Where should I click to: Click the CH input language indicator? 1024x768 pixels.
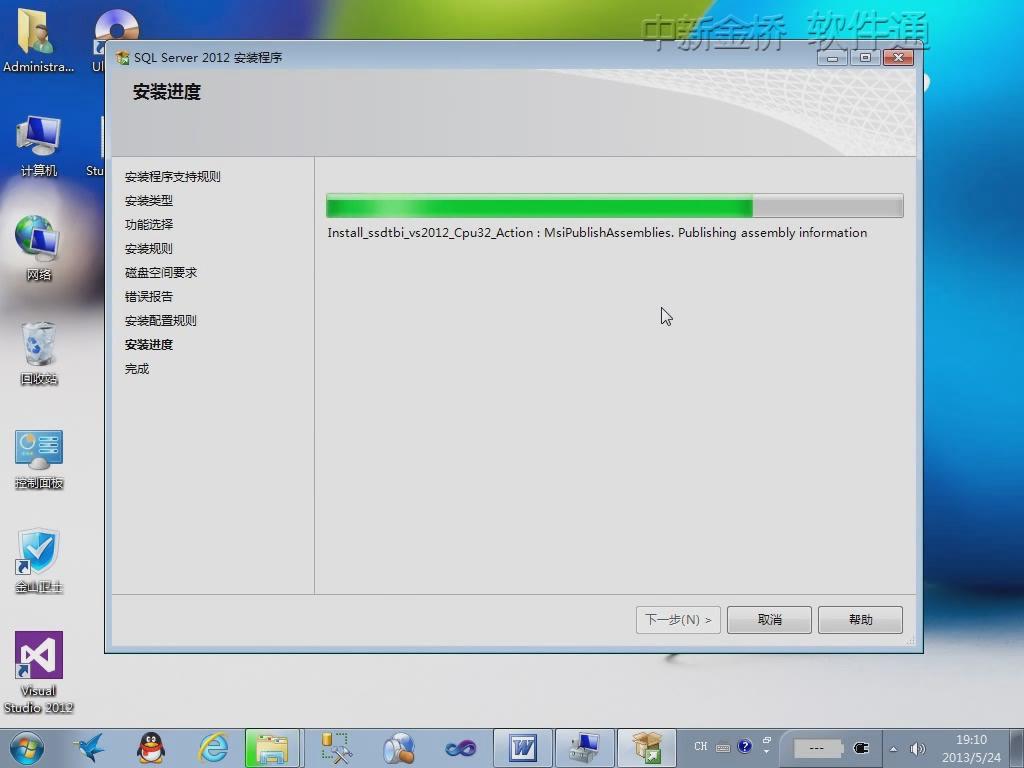pyautogui.click(x=701, y=746)
